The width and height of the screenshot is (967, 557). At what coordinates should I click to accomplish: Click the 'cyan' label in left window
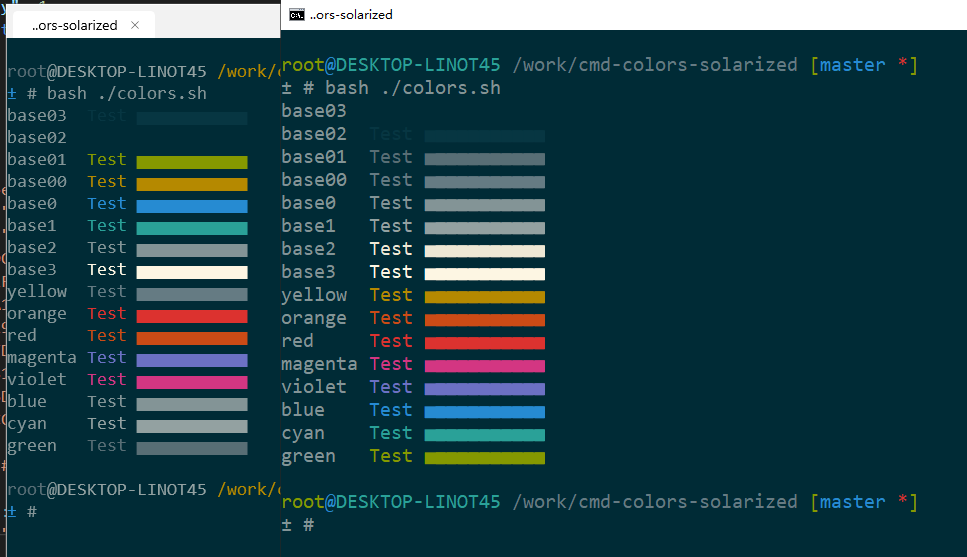pos(27,424)
